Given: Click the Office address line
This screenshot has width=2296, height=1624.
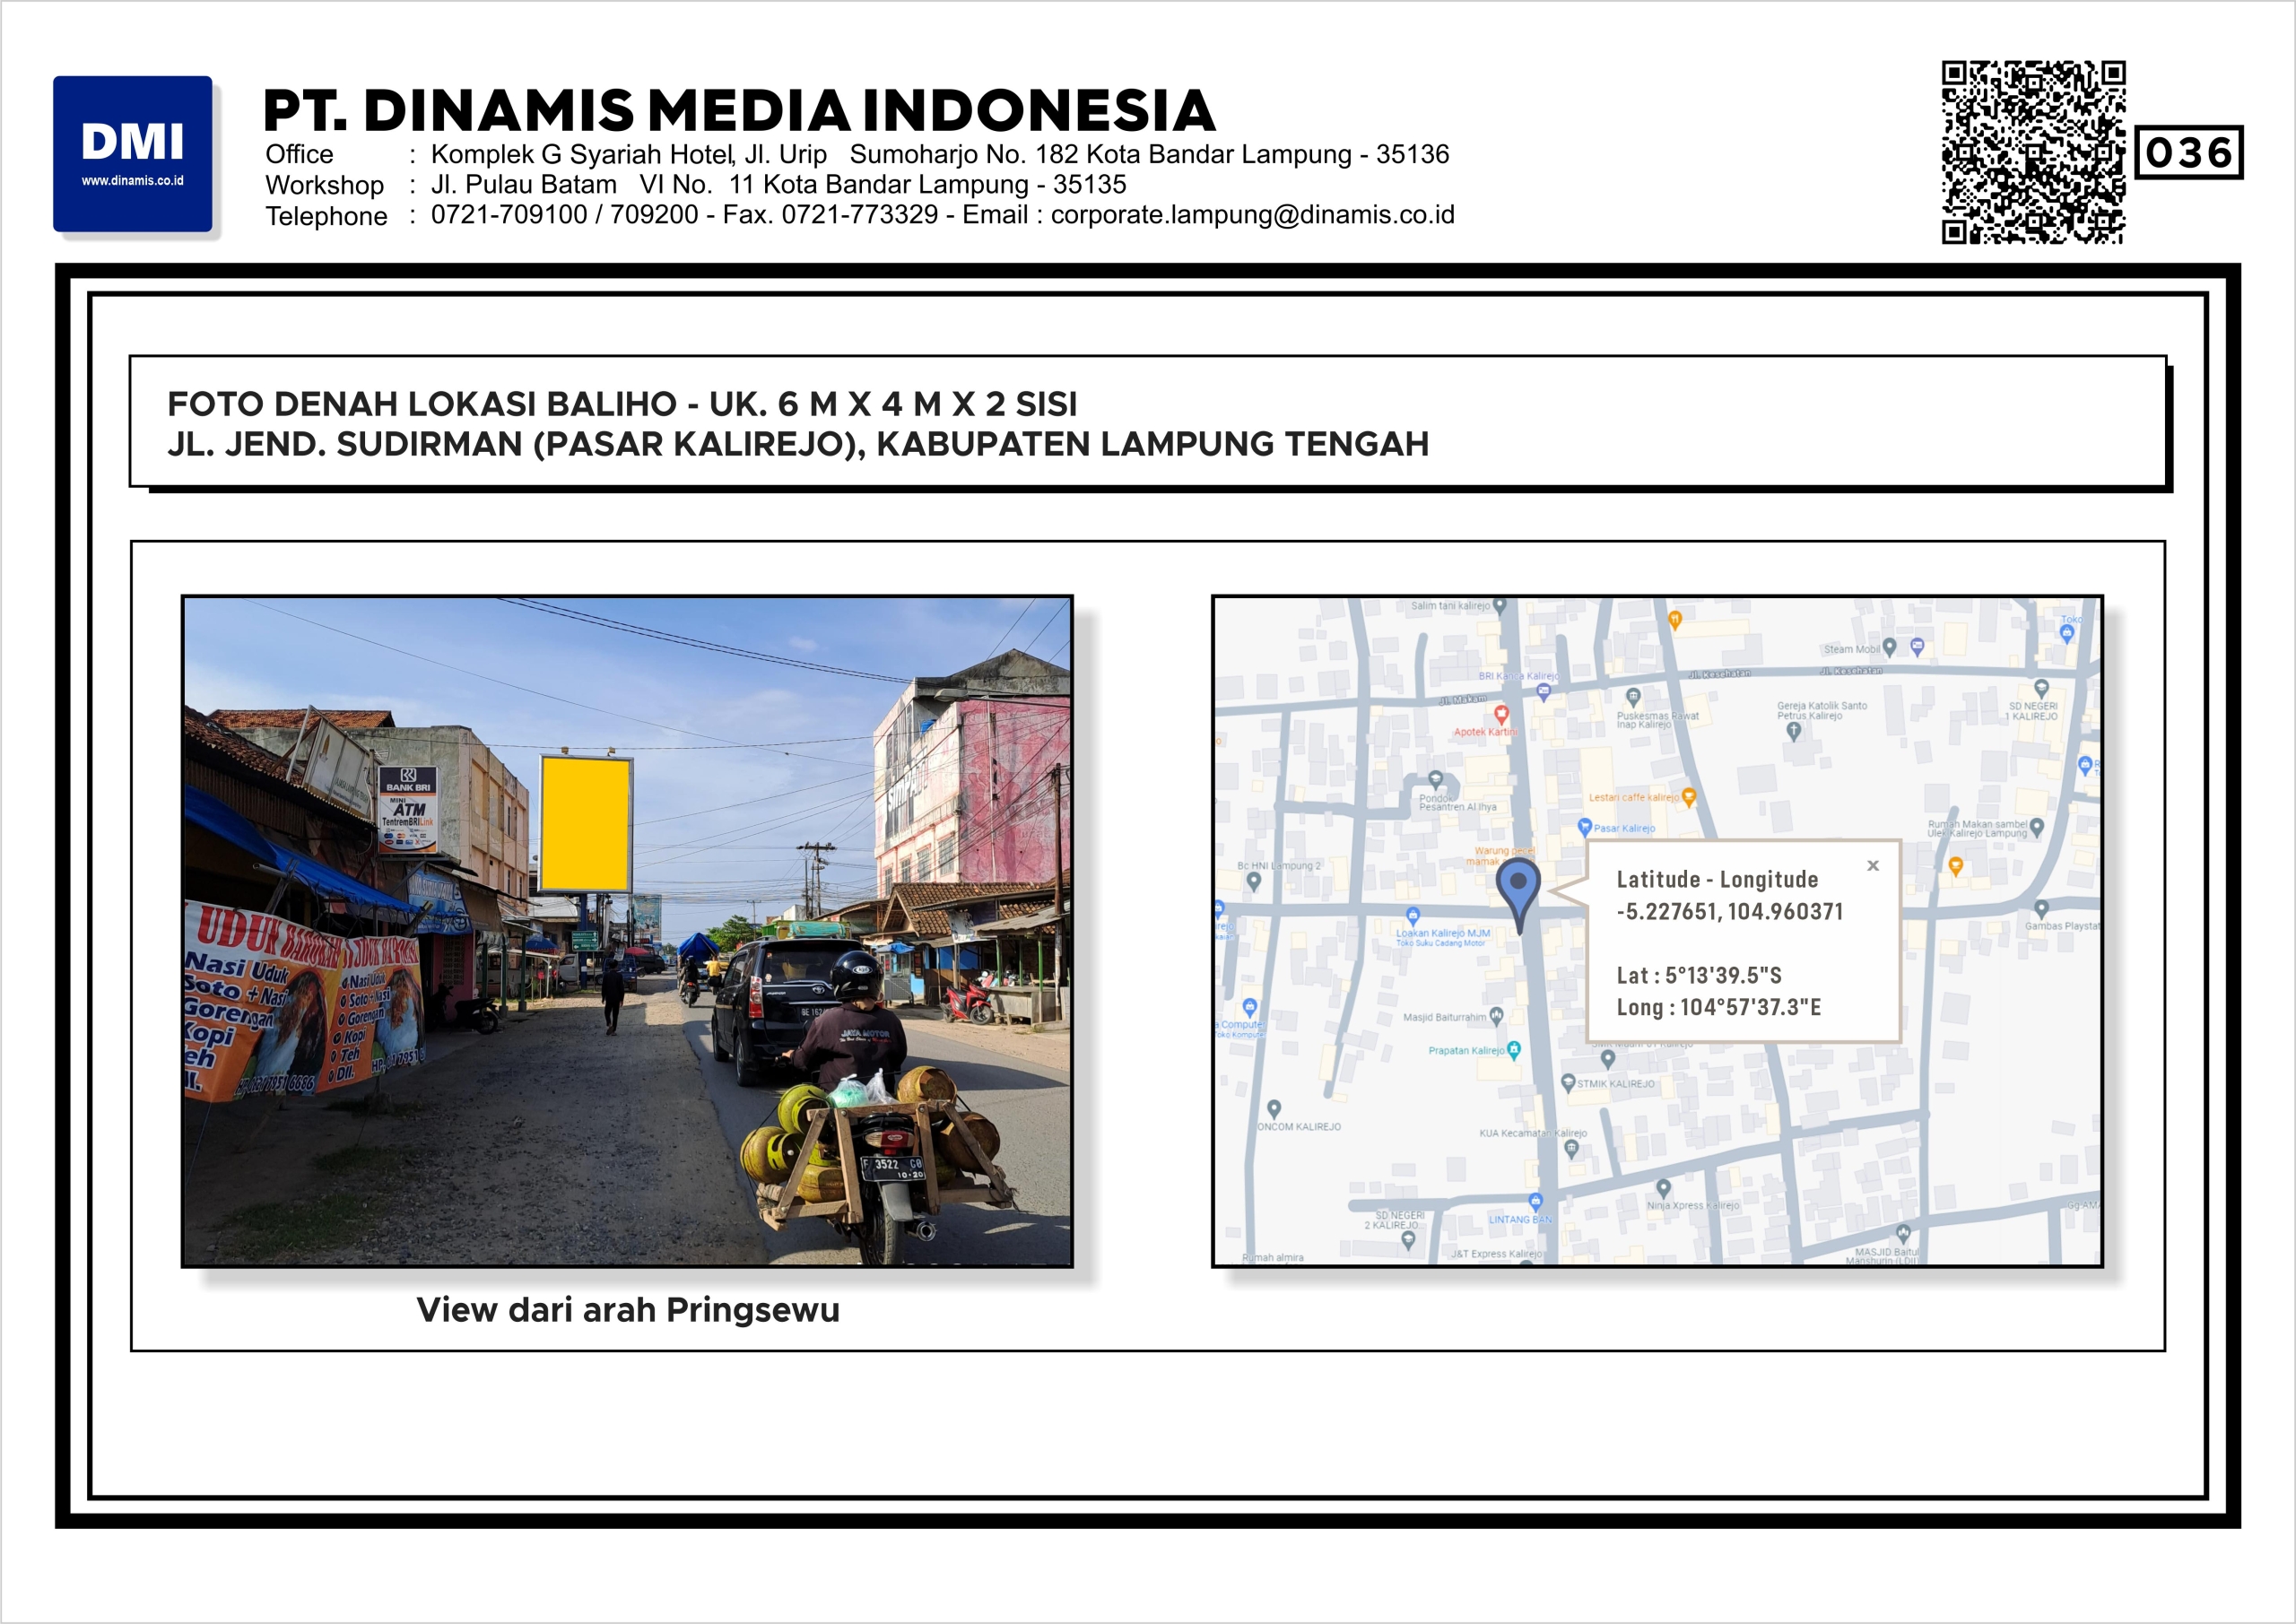Looking at the screenshot, I should coord(857,154).
